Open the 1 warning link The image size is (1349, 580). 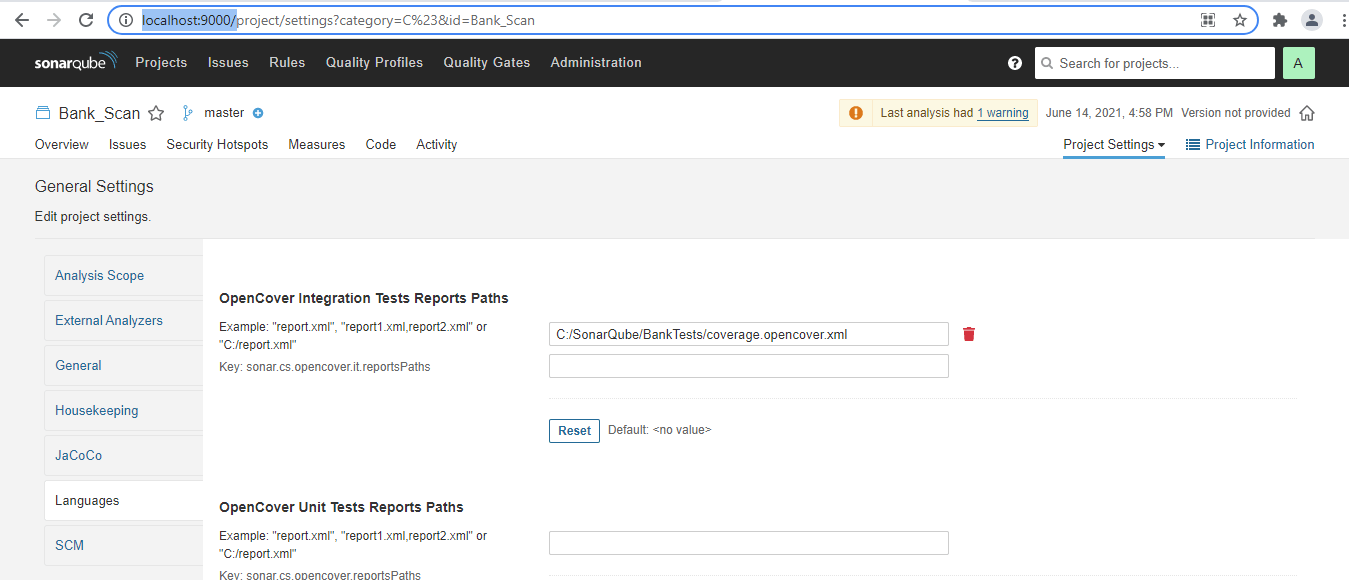tap(1003, 113)
